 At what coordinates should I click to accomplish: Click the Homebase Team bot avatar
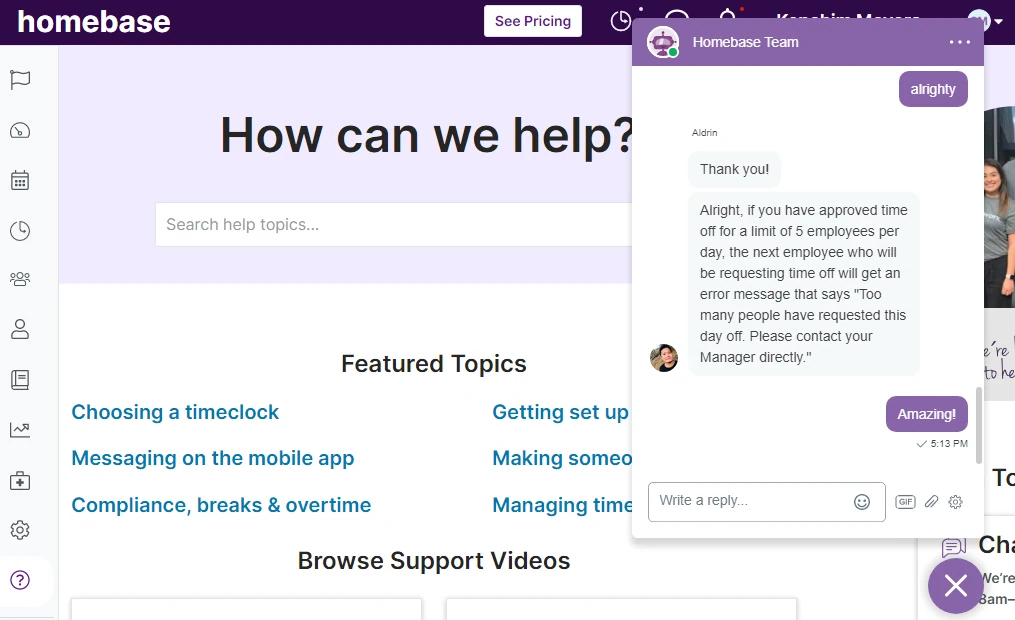pyautogui.click(x=662, y=43)
